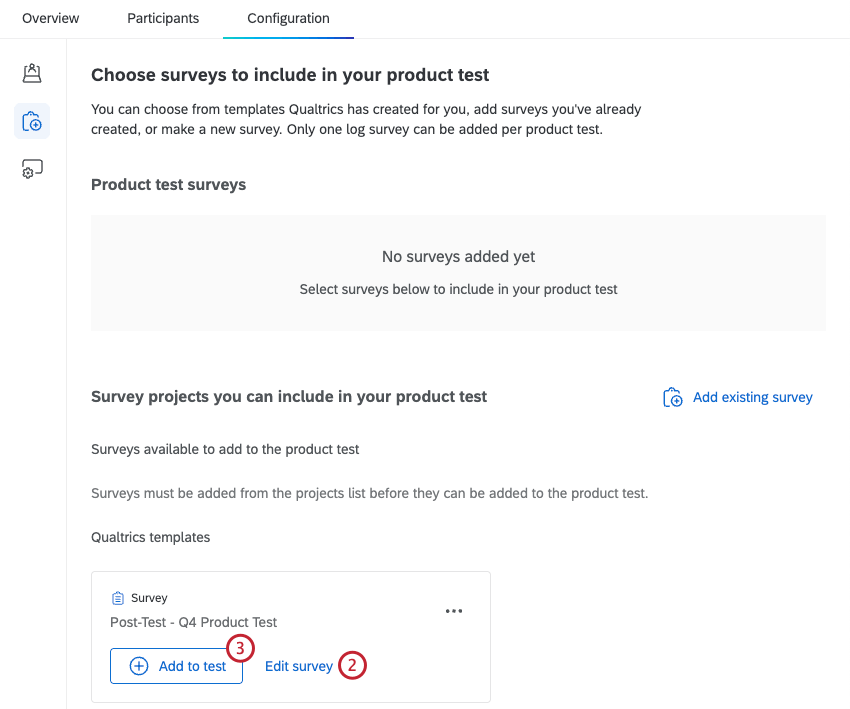850x709 pixels.
Task: Open the Participants panel from the left sidebar
Action: tap(31, 73)
